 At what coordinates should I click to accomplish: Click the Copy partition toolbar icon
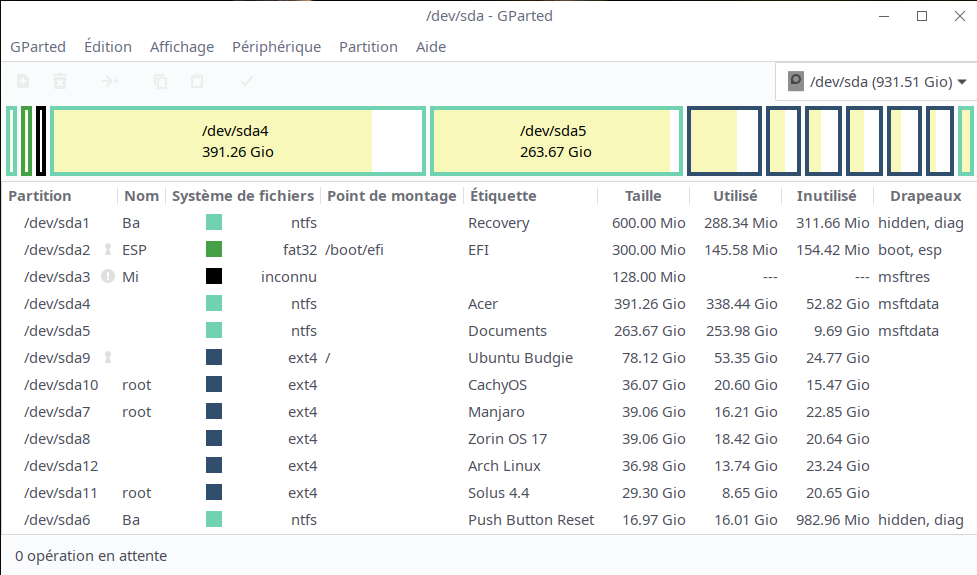click(x=160, y=82)
